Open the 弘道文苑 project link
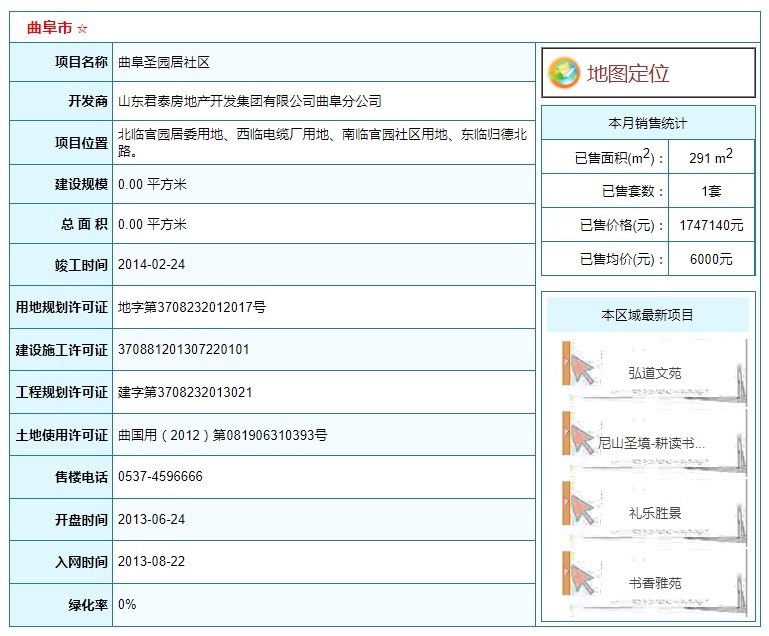769x636 pixels. tap(655, 373)
